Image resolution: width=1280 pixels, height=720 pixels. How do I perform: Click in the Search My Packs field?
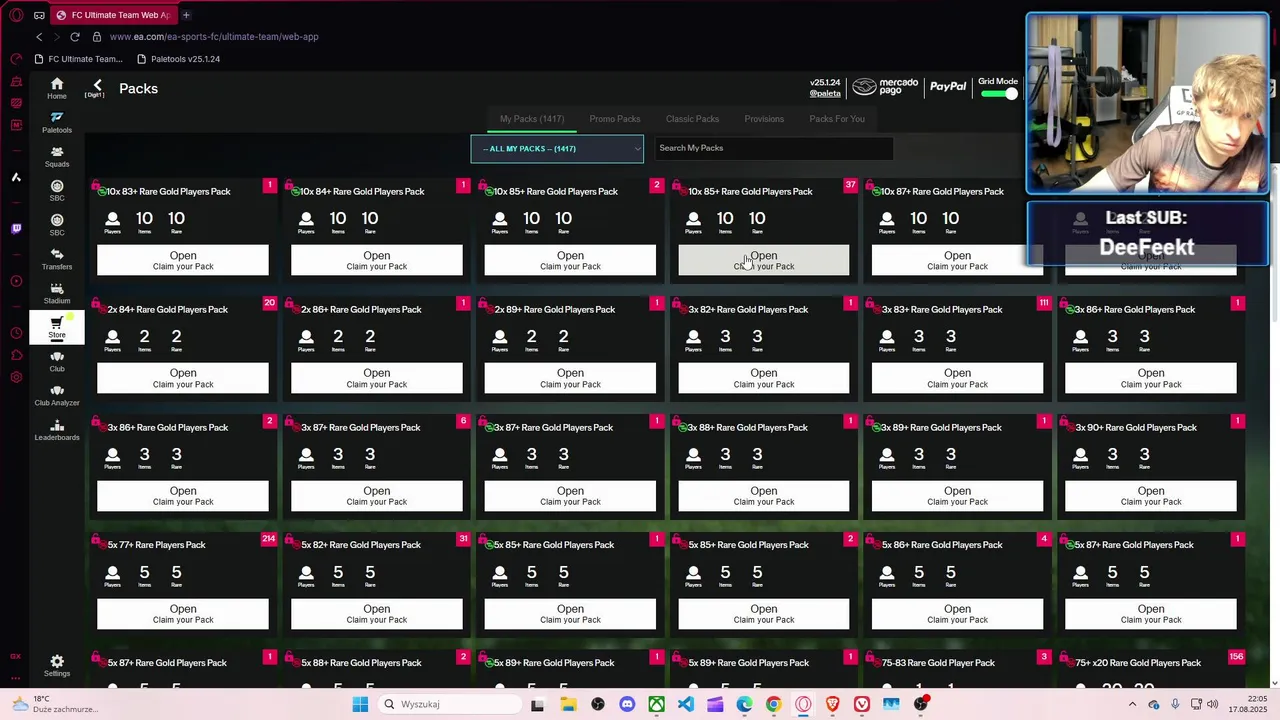(x=773, y=148)
